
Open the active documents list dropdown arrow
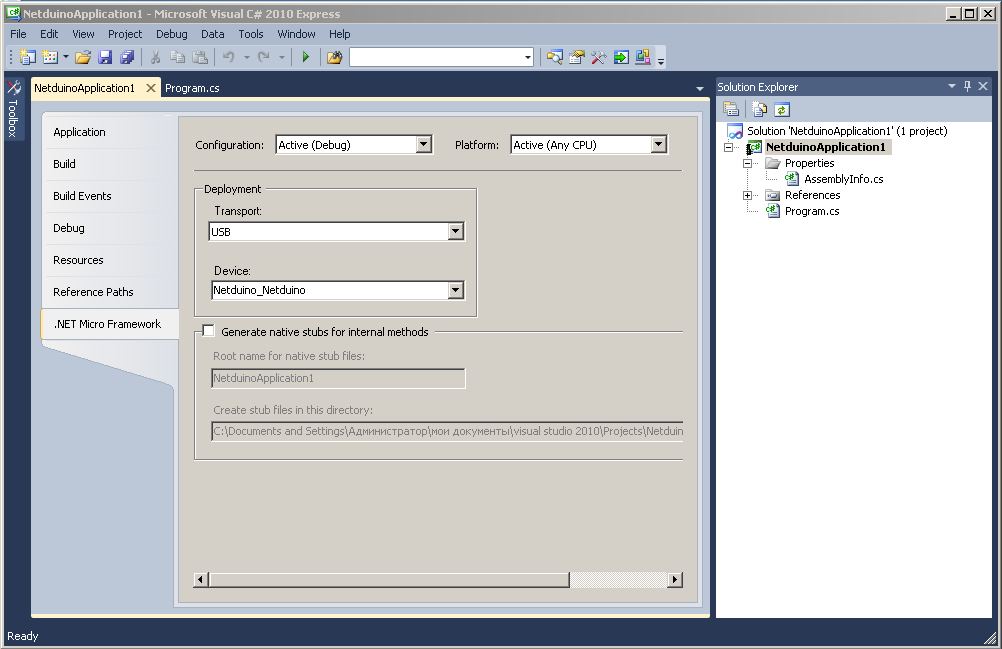700,88
